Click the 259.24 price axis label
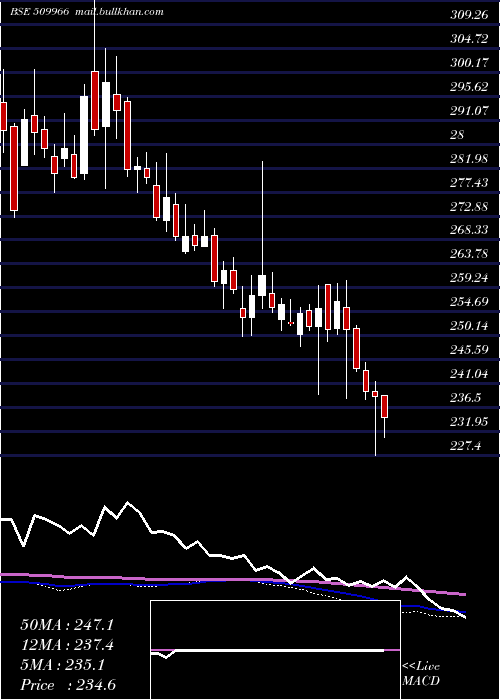Image resolution: width=500 pixels, height=700 pixels. (x=469, y=278)
